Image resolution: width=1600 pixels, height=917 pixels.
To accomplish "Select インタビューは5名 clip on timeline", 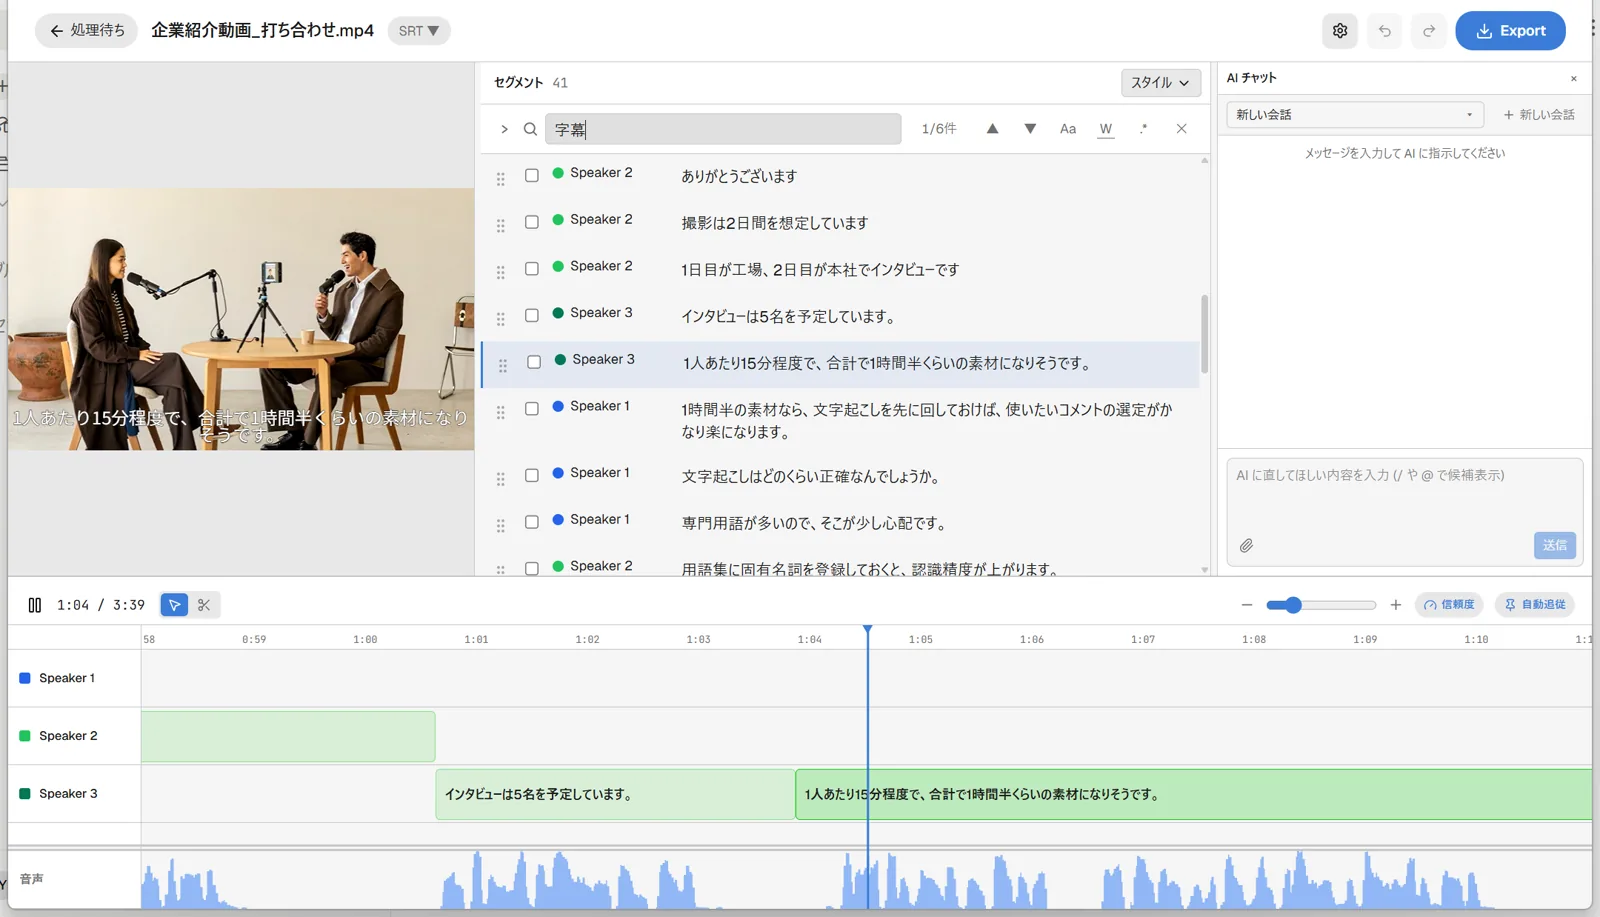I will (x=616, y=795).
